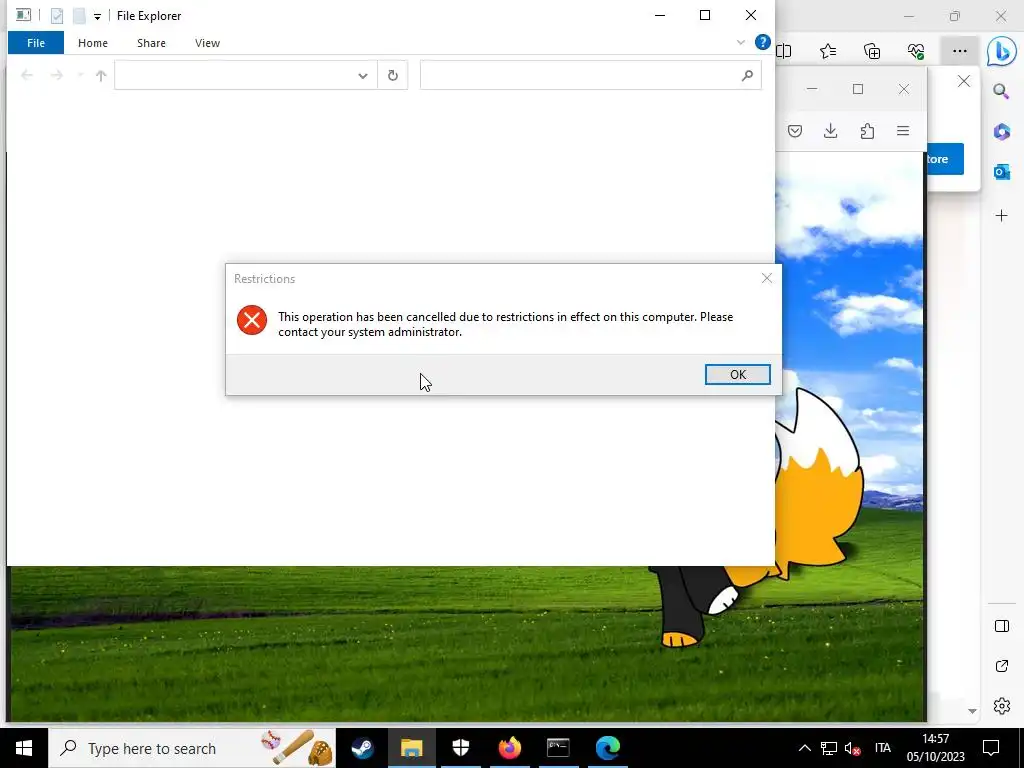Add a sidebar app with plus icon
The height and width of the screenshot is (768, 1024).
click(1001, 216)
